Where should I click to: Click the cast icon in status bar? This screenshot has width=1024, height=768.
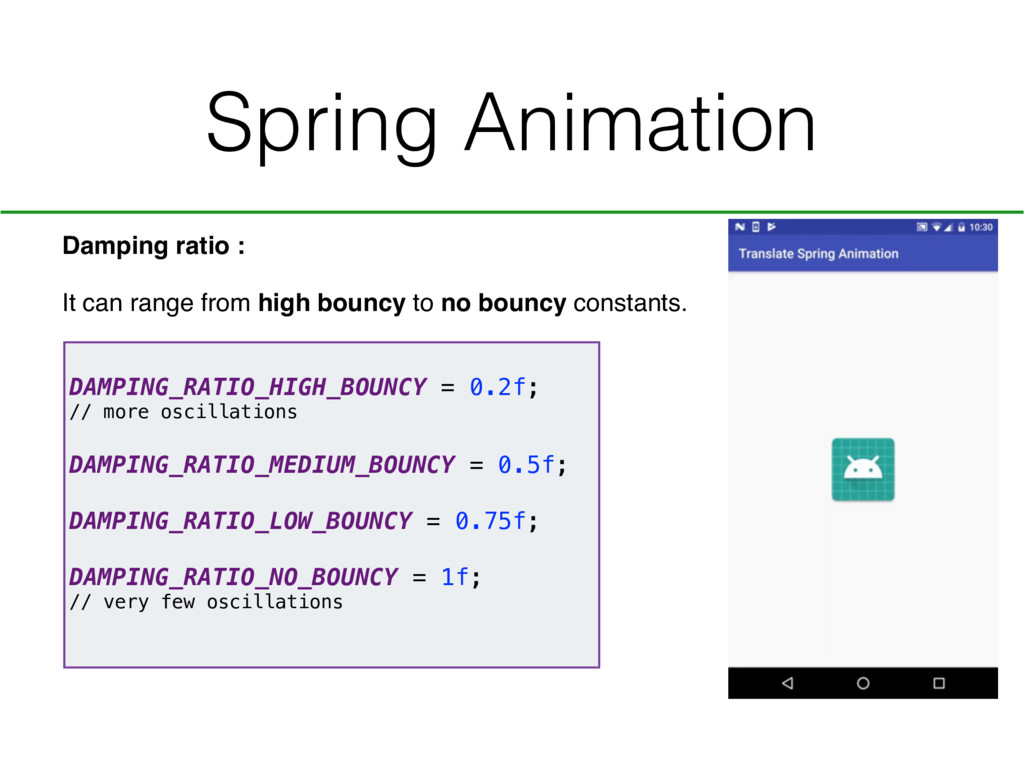921,227
